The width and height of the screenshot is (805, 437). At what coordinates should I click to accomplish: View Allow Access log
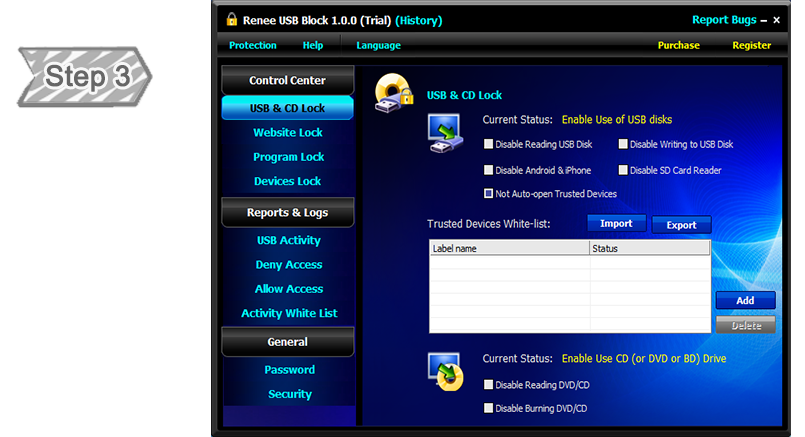click(289, 289)
